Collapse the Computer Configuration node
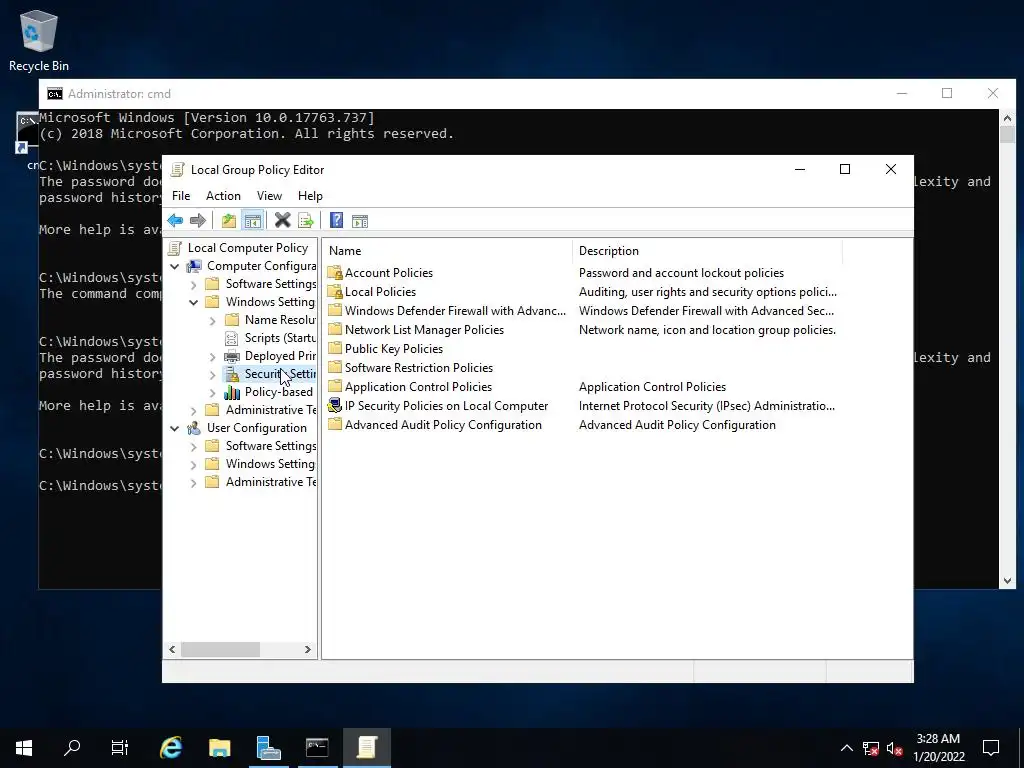 coord(174,266)
